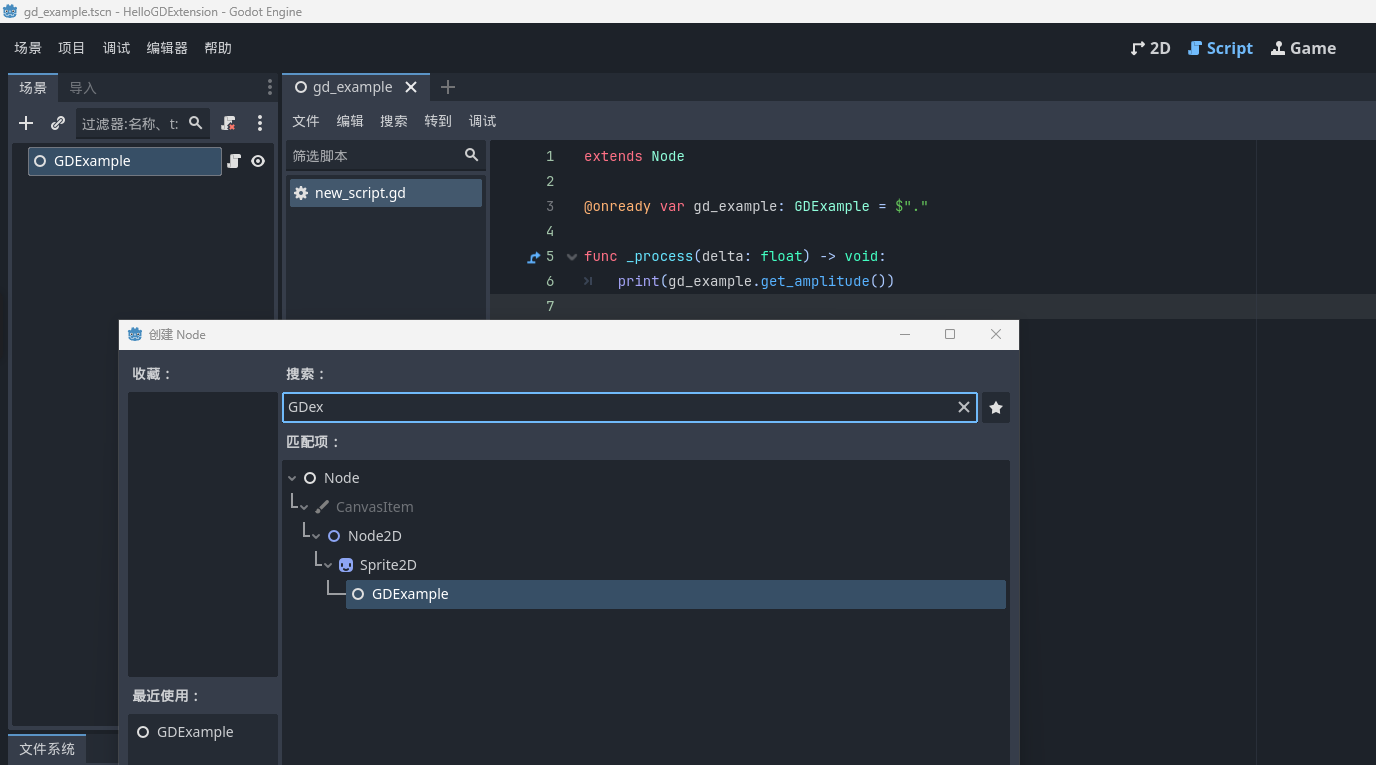Viewport: 1376px width, 765px height.
Task: Select Node in the matches tree
Action: 341,478
